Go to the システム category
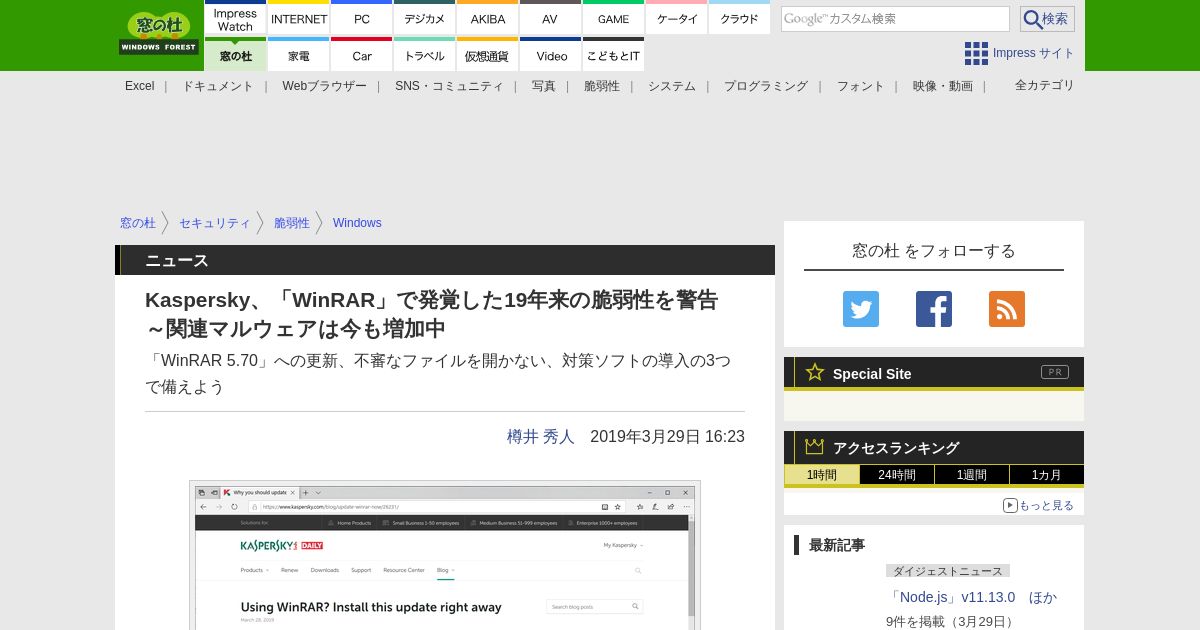Viewport: 1200px width, 630px height. pyautogui.click(x=672, y=86)
